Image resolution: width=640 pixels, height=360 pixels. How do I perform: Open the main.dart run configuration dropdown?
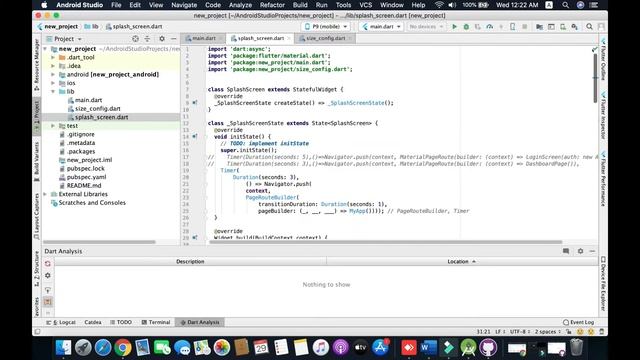tap(381, 27)
